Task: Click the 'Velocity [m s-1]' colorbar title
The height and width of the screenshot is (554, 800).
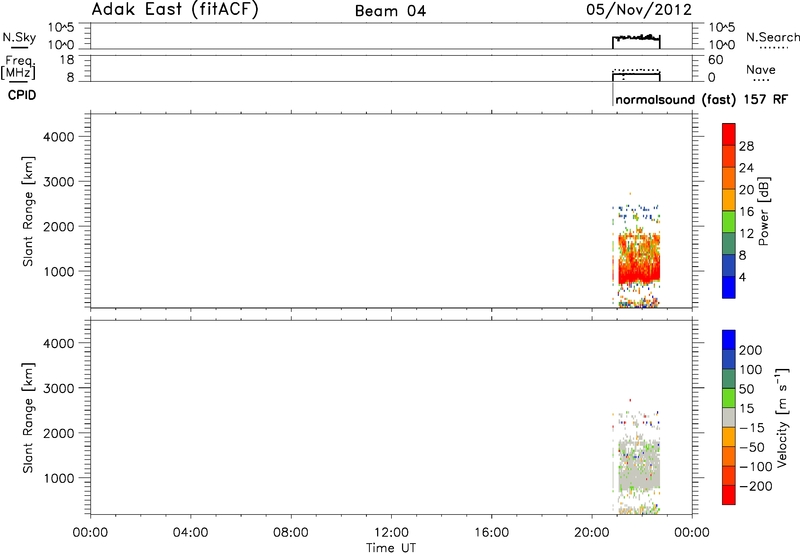Action: [x=782, y=417]
